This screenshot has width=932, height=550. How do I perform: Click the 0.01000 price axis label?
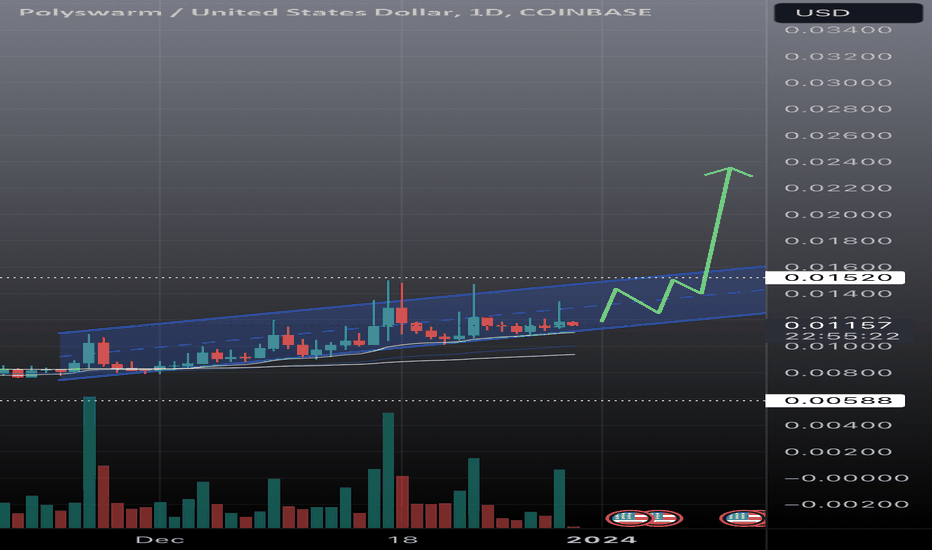(838, 347)
